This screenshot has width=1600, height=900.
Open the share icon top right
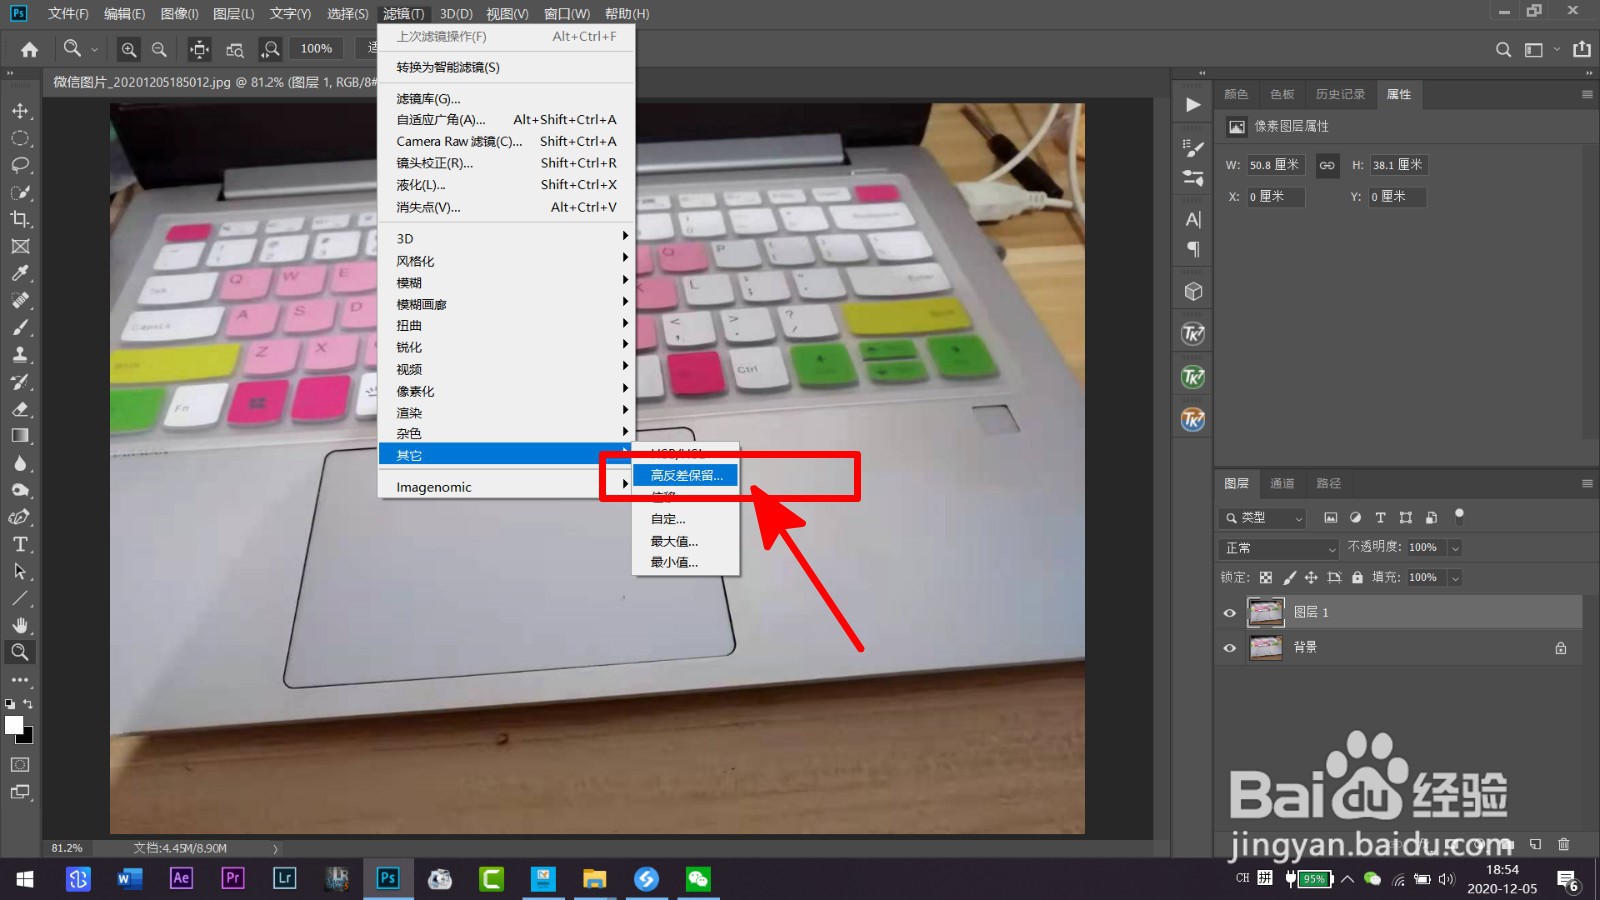click(1582, 49)
